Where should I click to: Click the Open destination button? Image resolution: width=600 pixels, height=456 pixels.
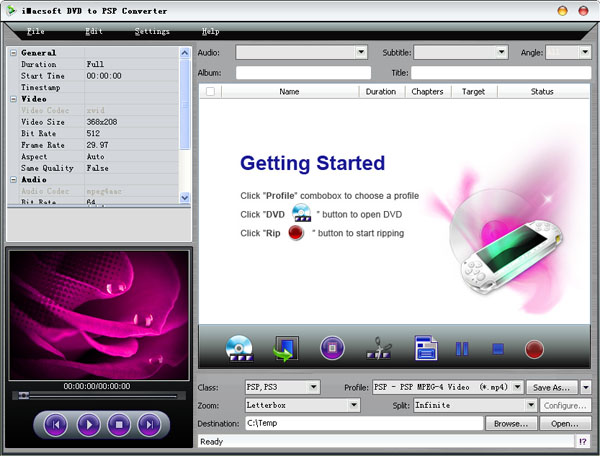[x=565, y=423]
